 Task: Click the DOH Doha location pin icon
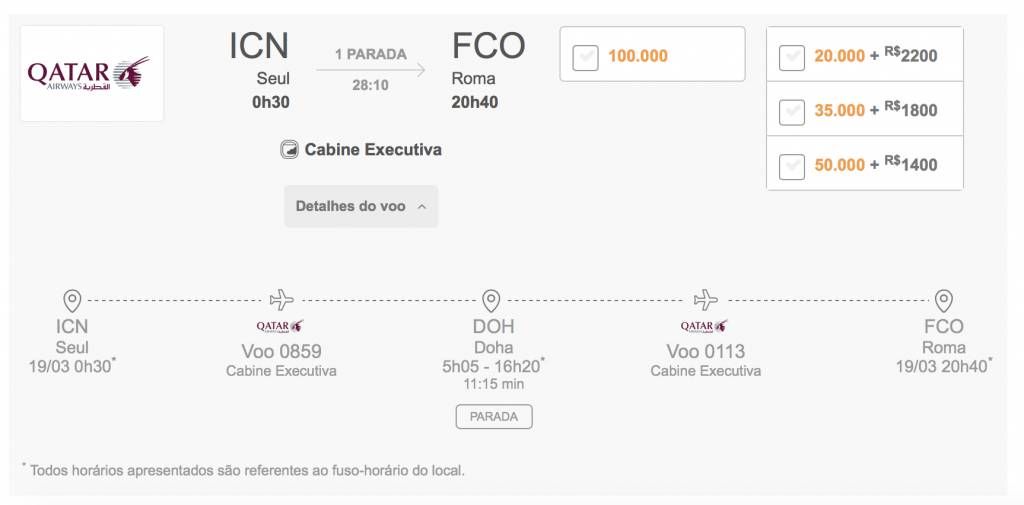[x=491, y=301]
